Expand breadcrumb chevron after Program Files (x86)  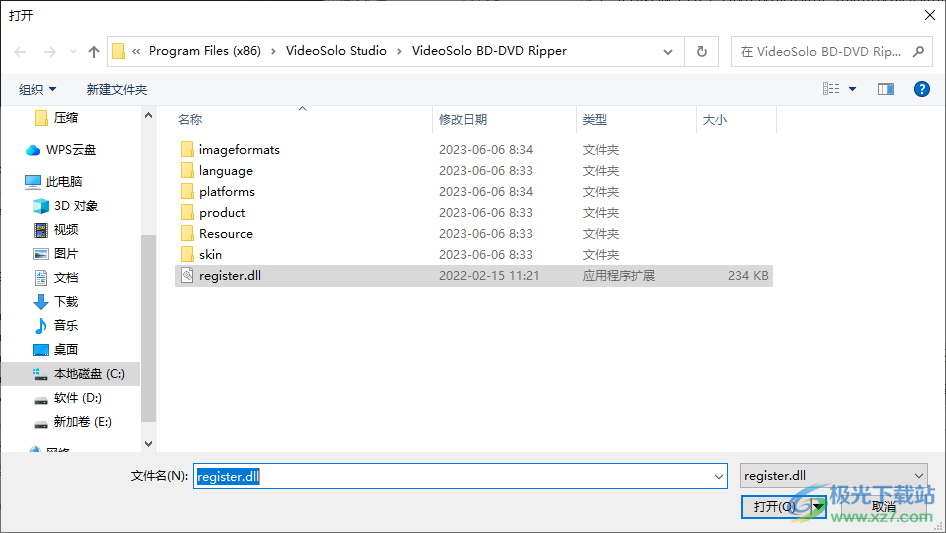coord(273,51)
